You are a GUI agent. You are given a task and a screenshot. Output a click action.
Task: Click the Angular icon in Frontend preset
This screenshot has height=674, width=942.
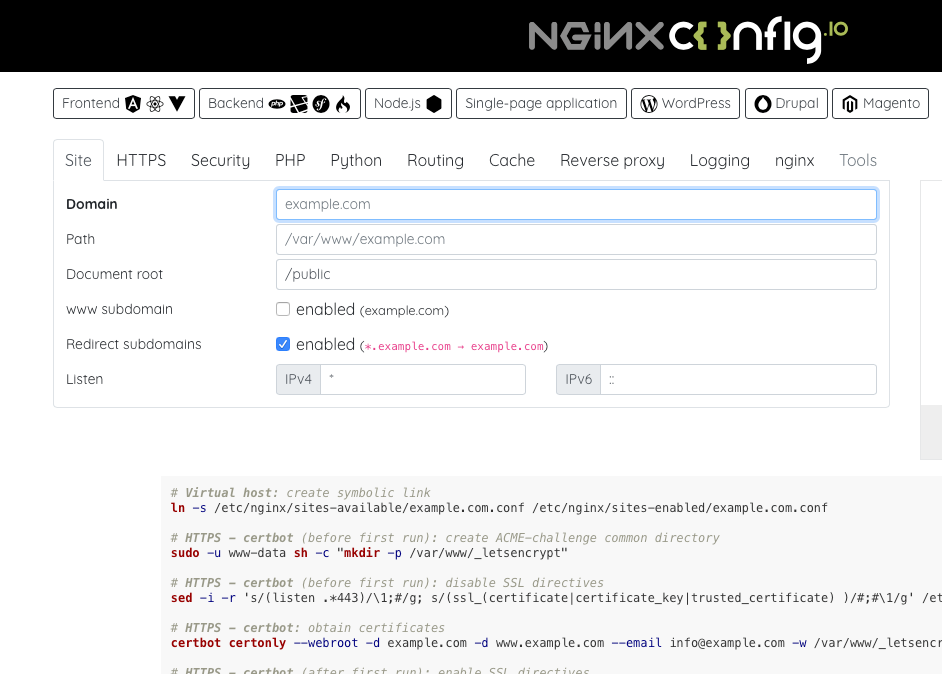pos(133,104)
